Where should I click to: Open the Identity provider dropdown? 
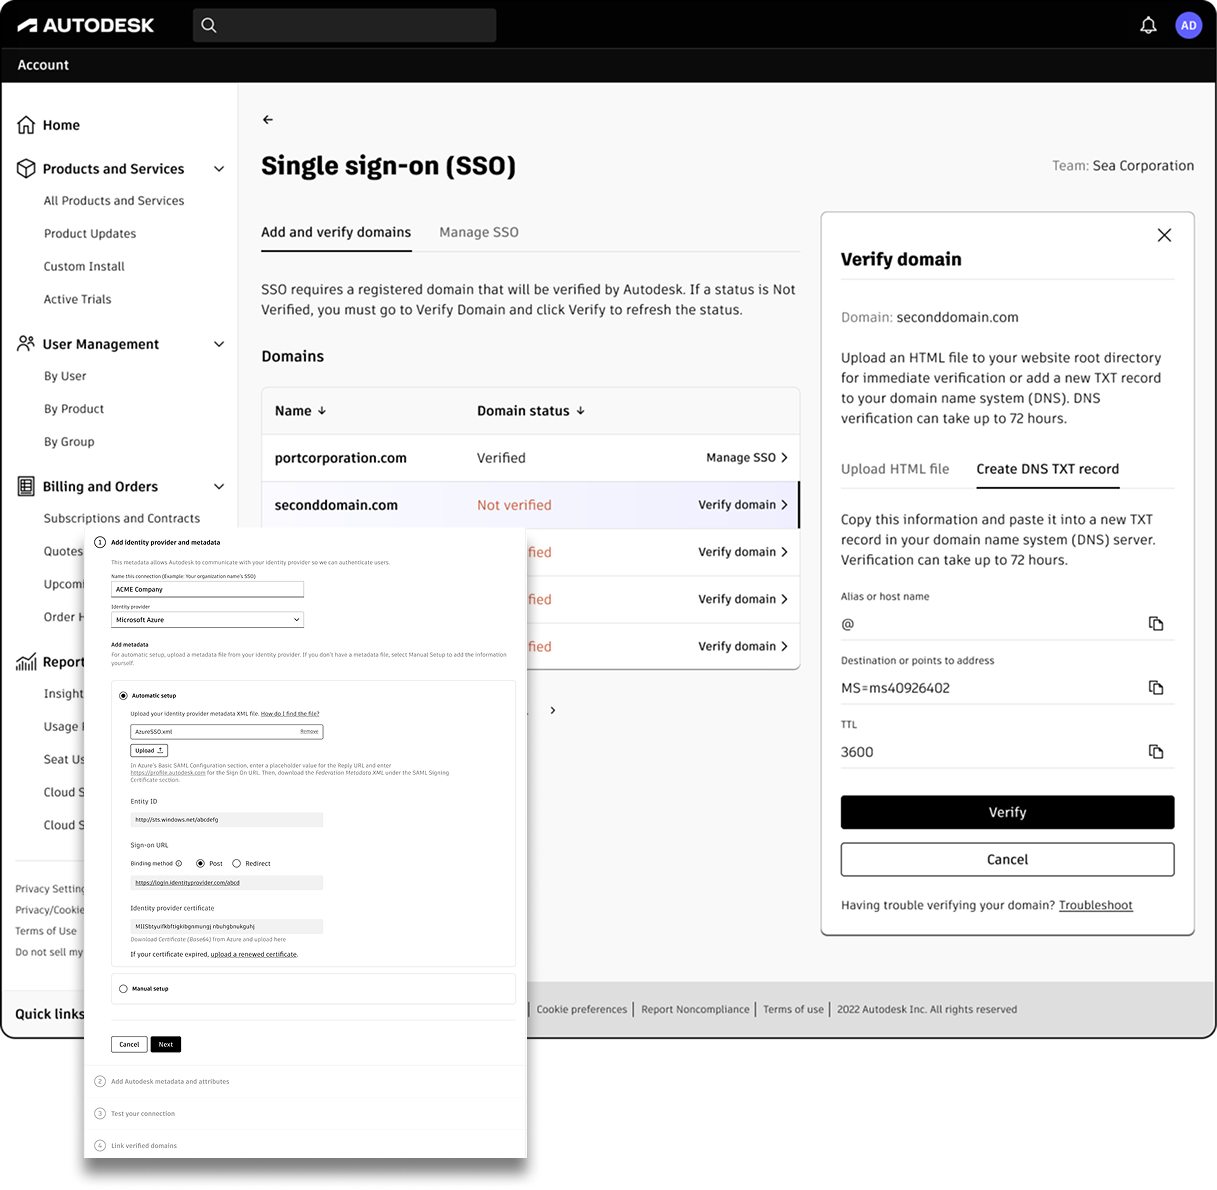pos(207,620)
